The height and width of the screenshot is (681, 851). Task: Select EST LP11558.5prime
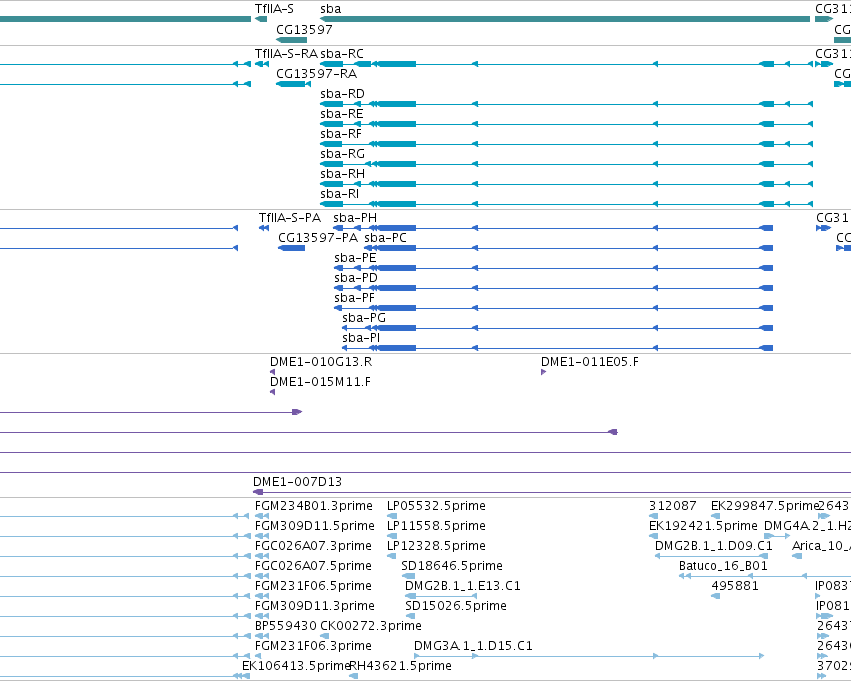436,526
